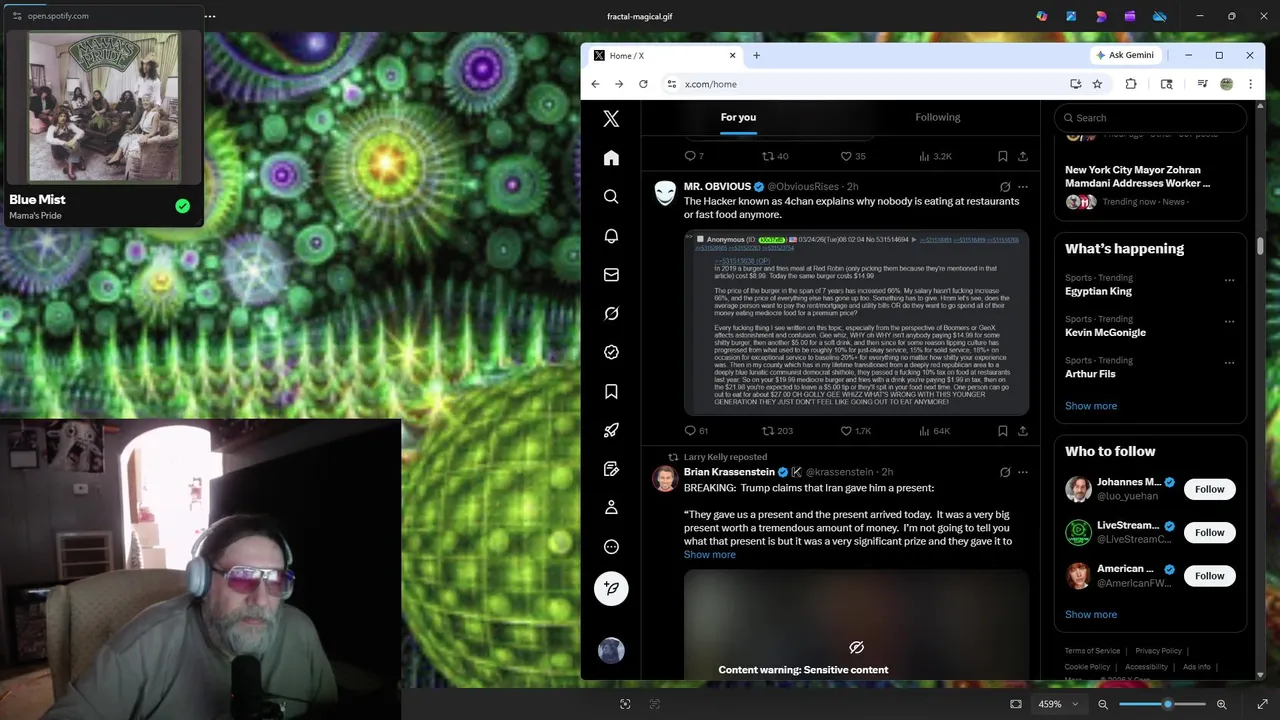Image resolution: width=1280 pixels, height=720 pixels.
Task: Open Bookmarks icon in X sidebar
Action: tap(611, 391)
